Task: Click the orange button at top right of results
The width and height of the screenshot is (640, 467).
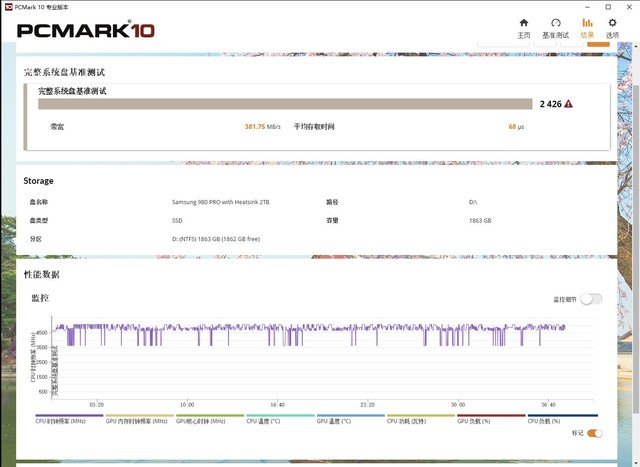Action: [598, 44]
